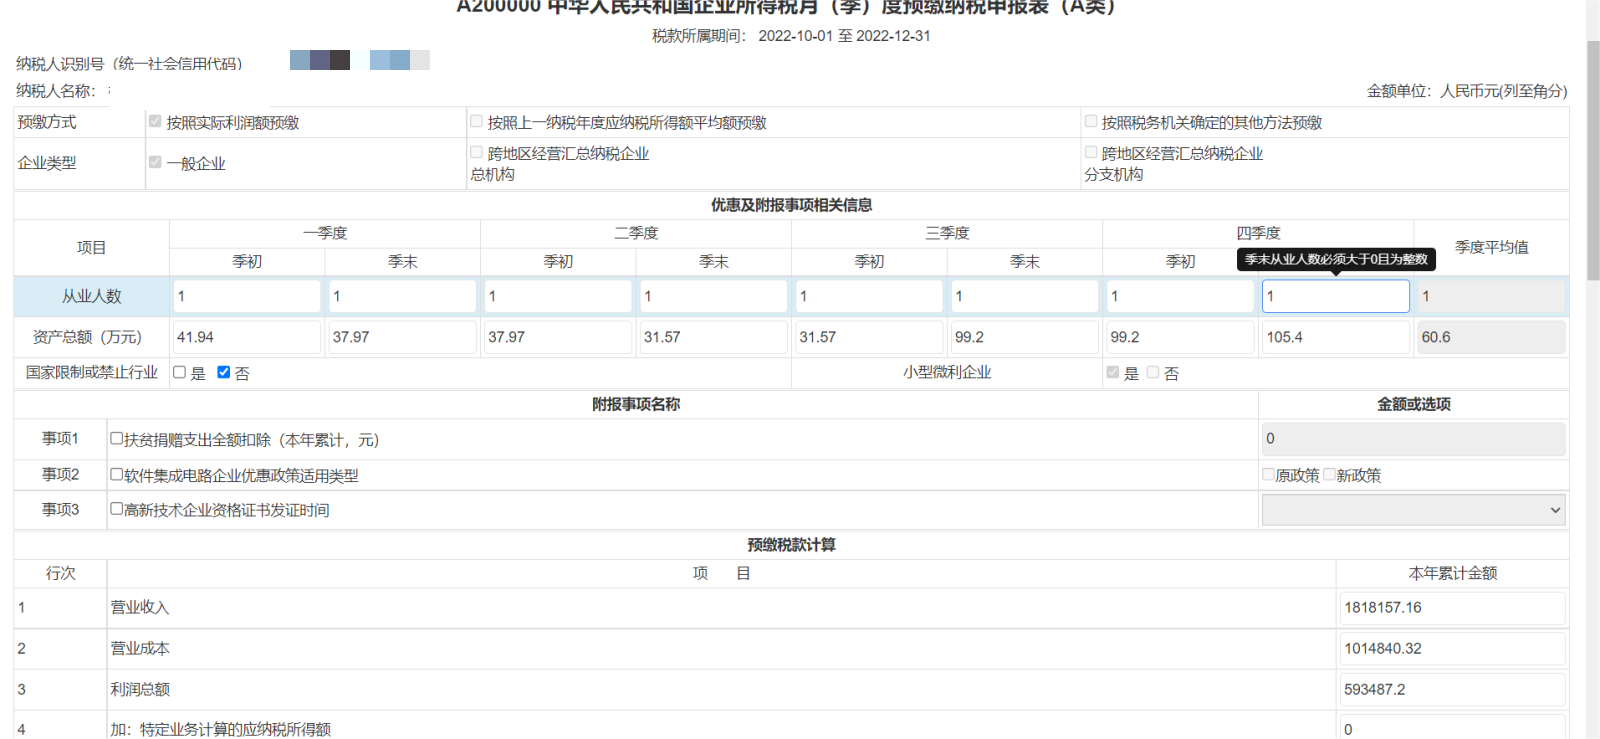Click 从业人数 四季度 季初 input field
1600x739 pixels.
pos(1180,296)
